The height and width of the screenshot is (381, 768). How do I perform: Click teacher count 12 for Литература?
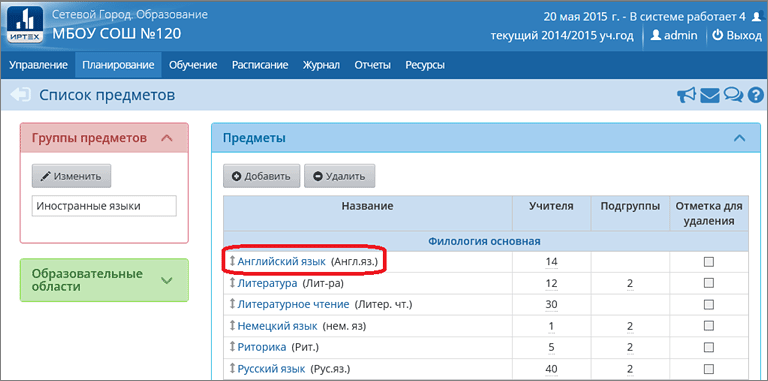(552, 283)
